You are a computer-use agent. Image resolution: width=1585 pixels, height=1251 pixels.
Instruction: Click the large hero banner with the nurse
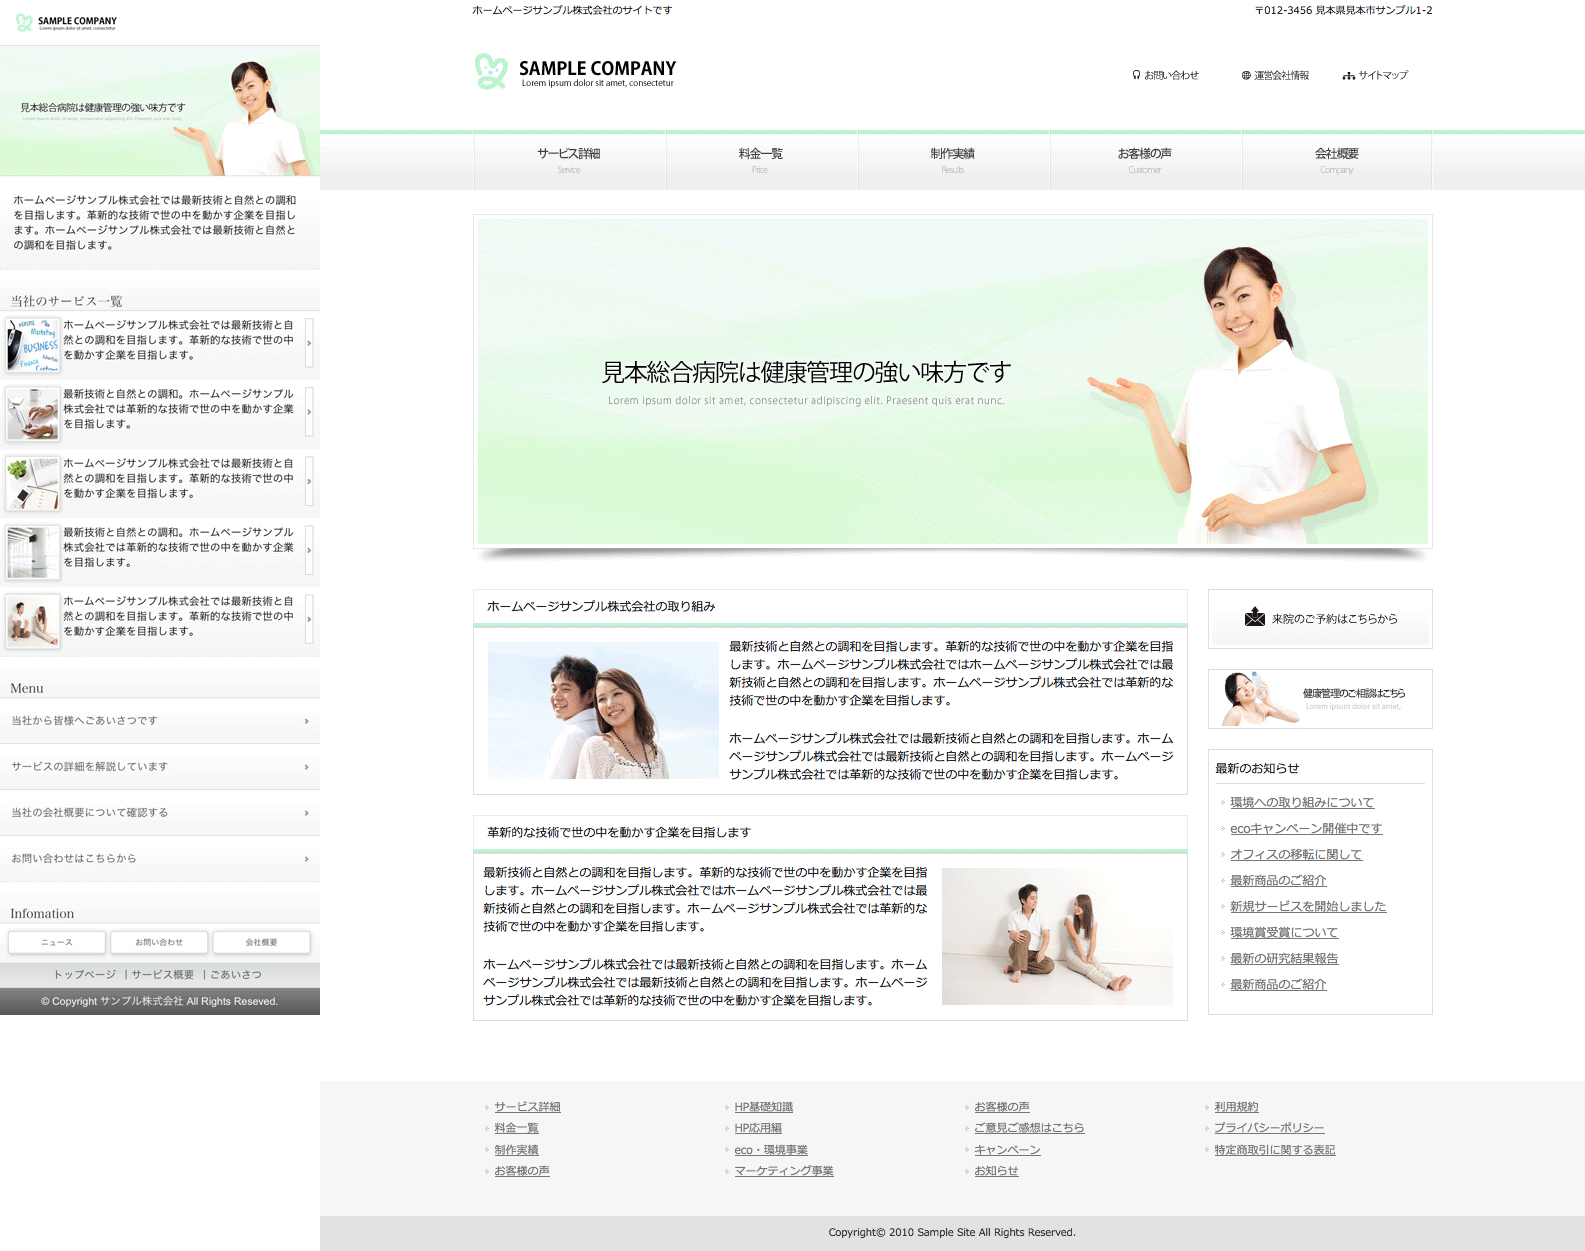coord(952,381)
